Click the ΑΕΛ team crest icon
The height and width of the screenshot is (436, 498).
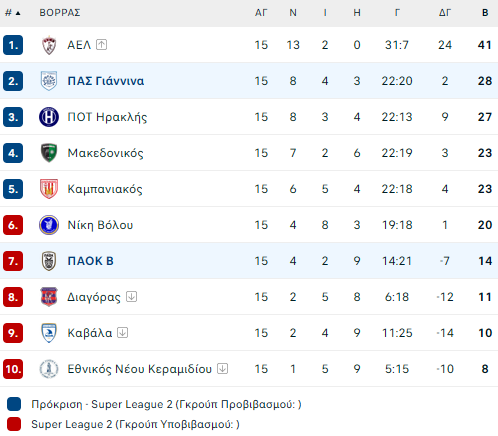coord(49,45)
